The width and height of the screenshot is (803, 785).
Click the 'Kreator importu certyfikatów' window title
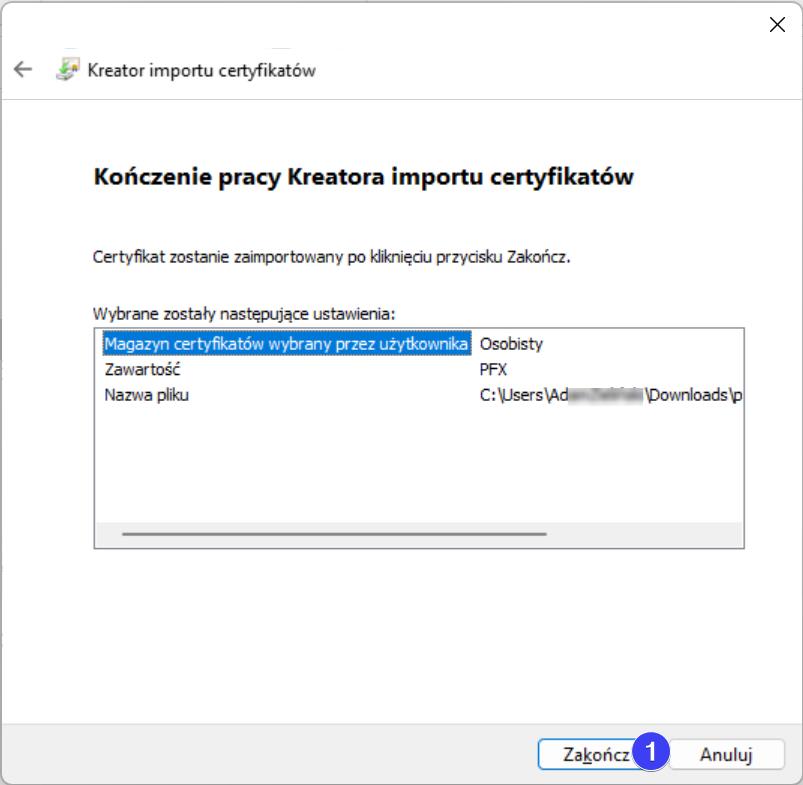[202, 70]
